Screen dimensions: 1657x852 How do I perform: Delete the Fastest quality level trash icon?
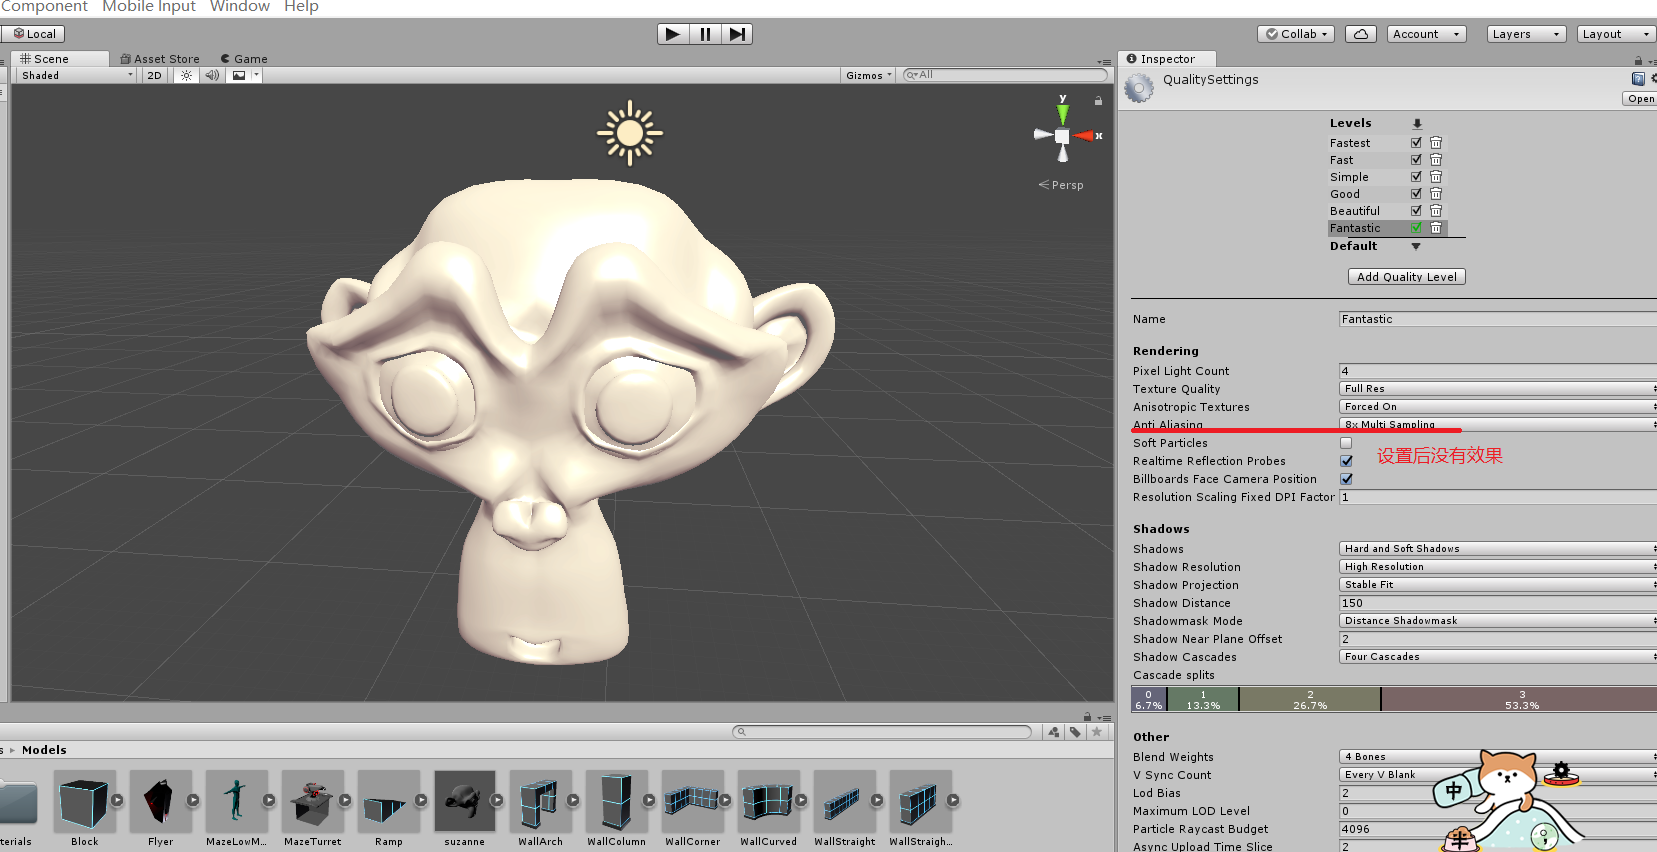[x=1436, y=143]
